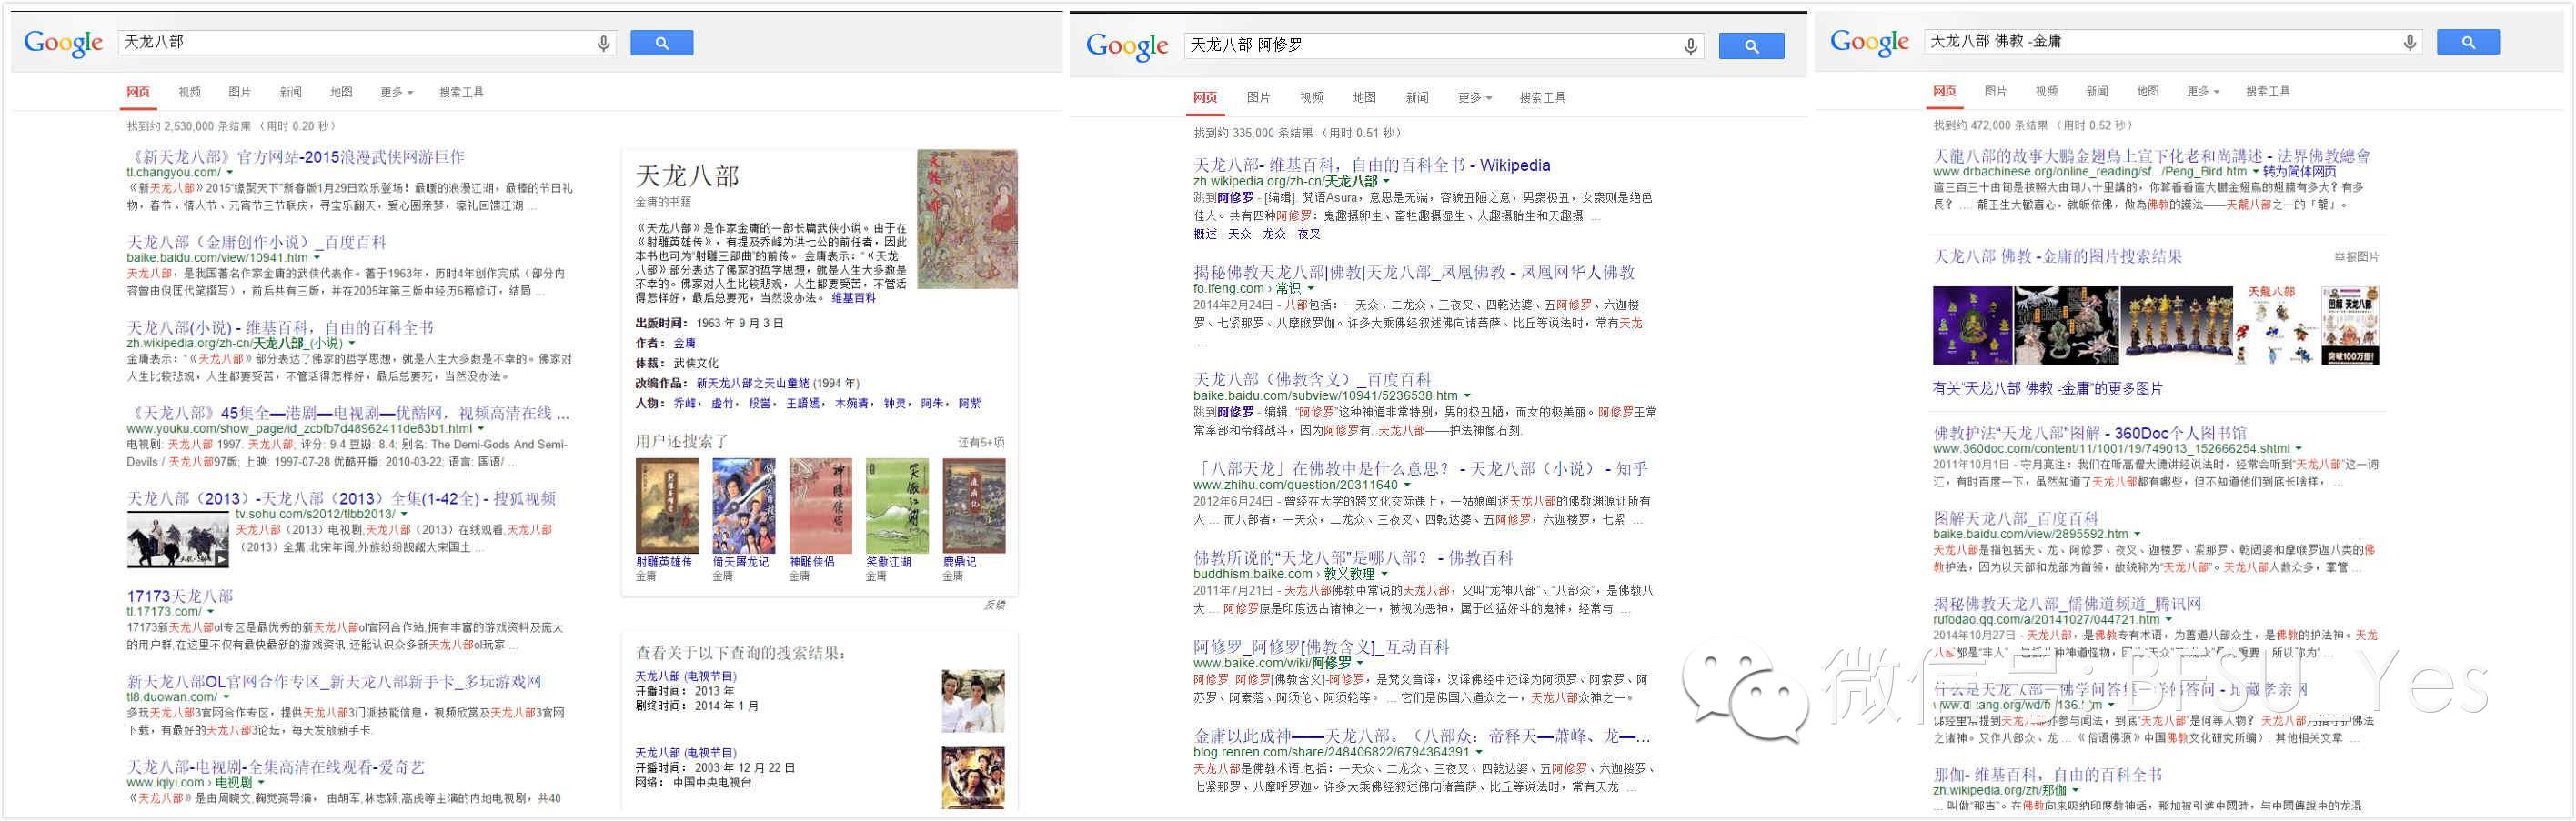Click the character link 乔峰 beside 人物

[684, 404]
